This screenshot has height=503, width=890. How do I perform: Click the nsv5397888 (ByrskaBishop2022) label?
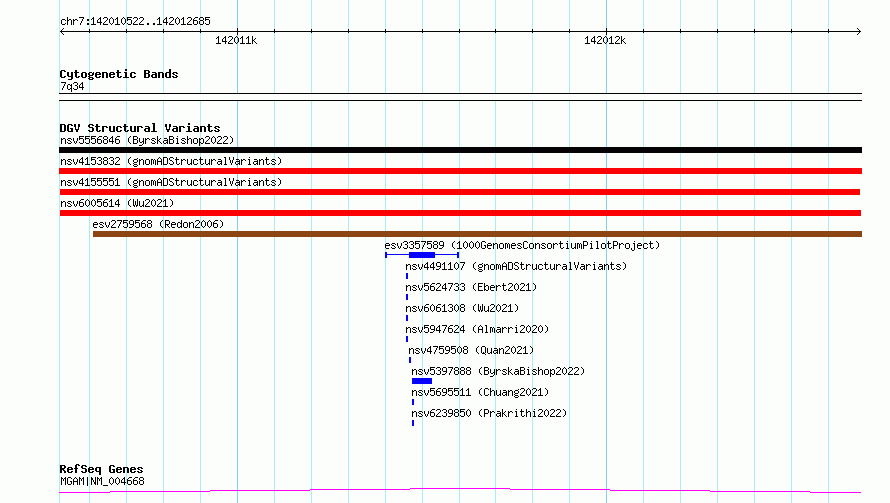pyautogui.click(x=498, y=371)
